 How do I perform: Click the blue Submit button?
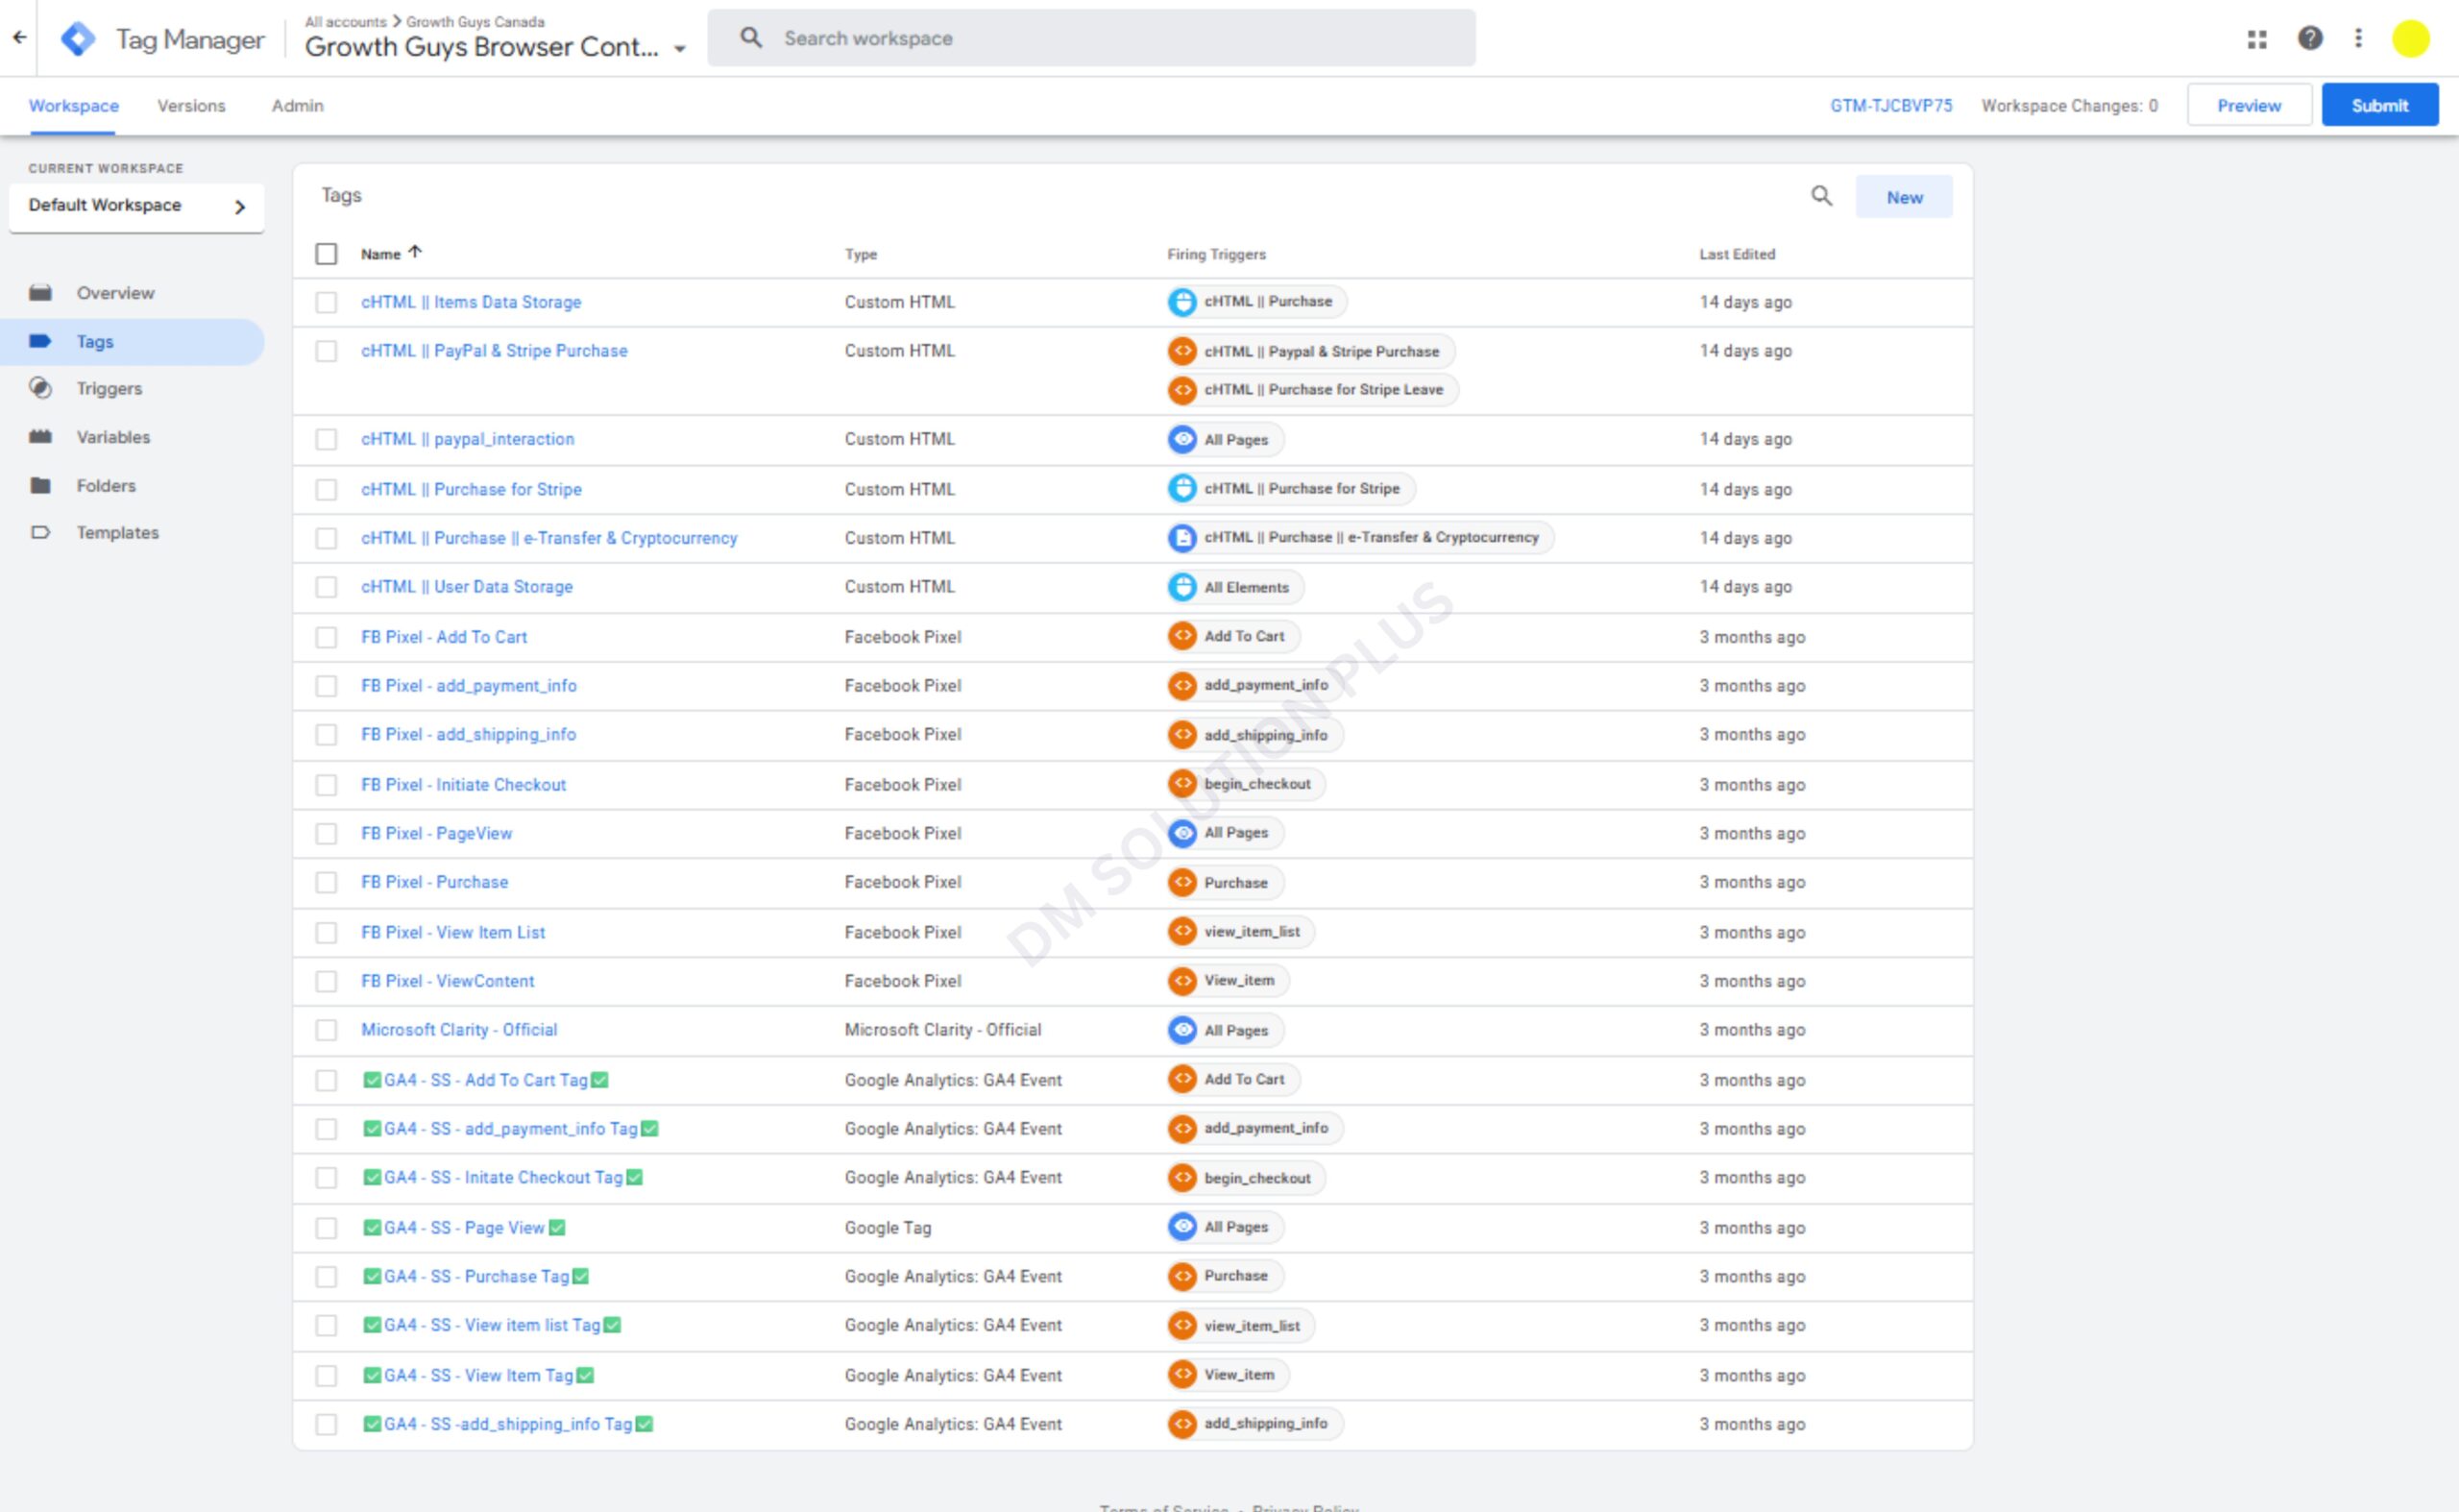coord(2379,106)
